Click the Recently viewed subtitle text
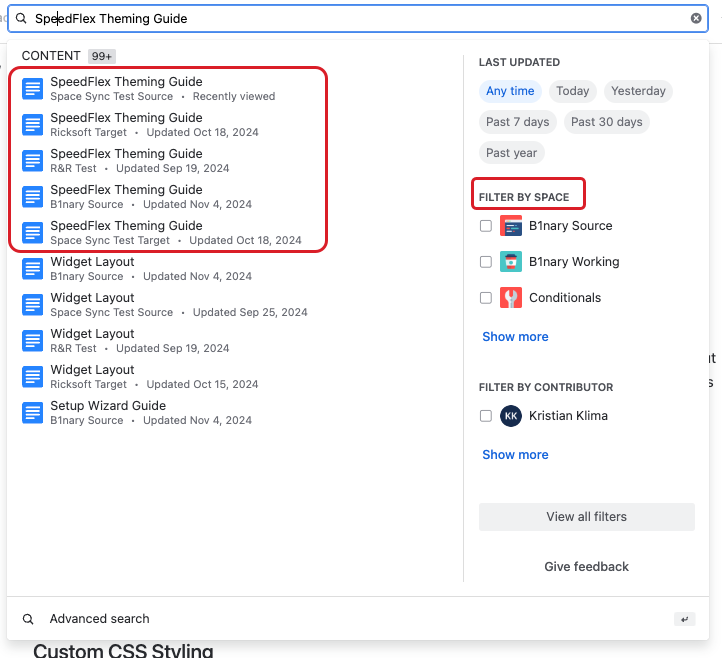 tap(234, 96)
